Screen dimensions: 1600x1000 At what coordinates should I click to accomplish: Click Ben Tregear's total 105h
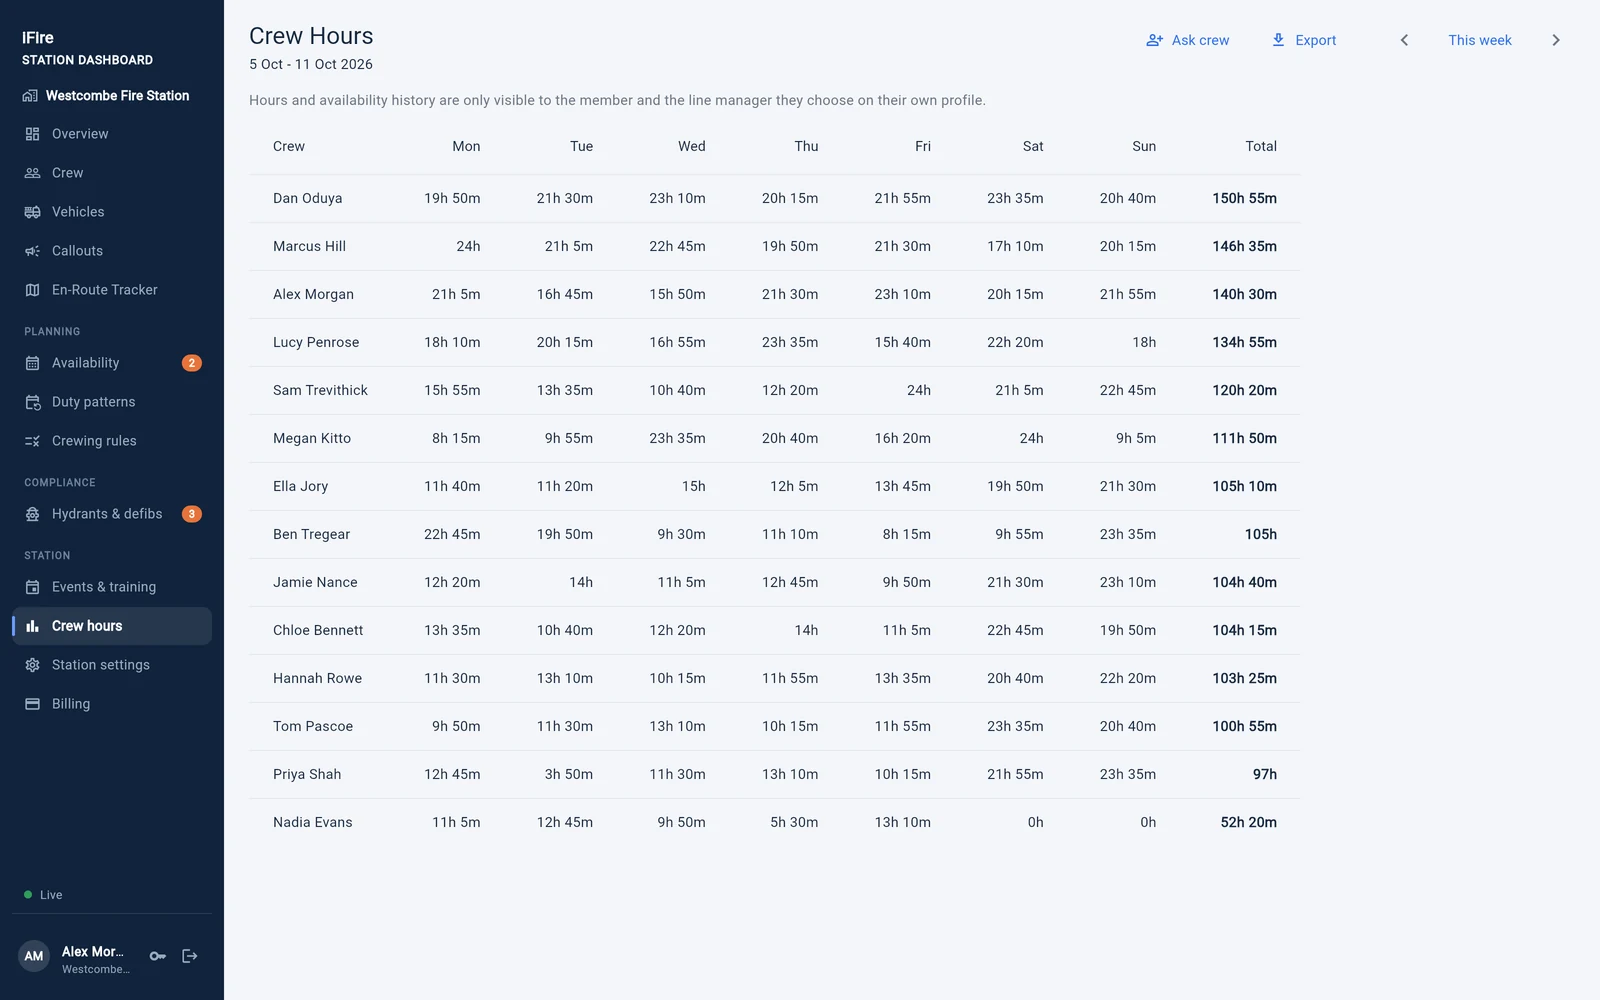pyautogui.click(x=1261, y=534)
